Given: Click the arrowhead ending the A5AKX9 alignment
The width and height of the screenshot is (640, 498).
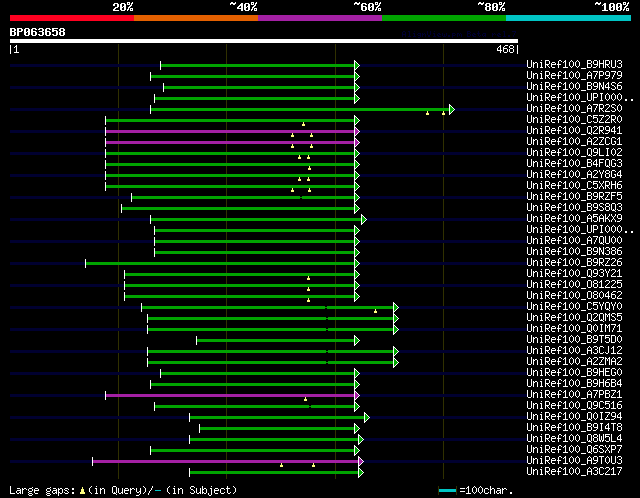Looking at the screenshot, I should [x=364, y=220].
